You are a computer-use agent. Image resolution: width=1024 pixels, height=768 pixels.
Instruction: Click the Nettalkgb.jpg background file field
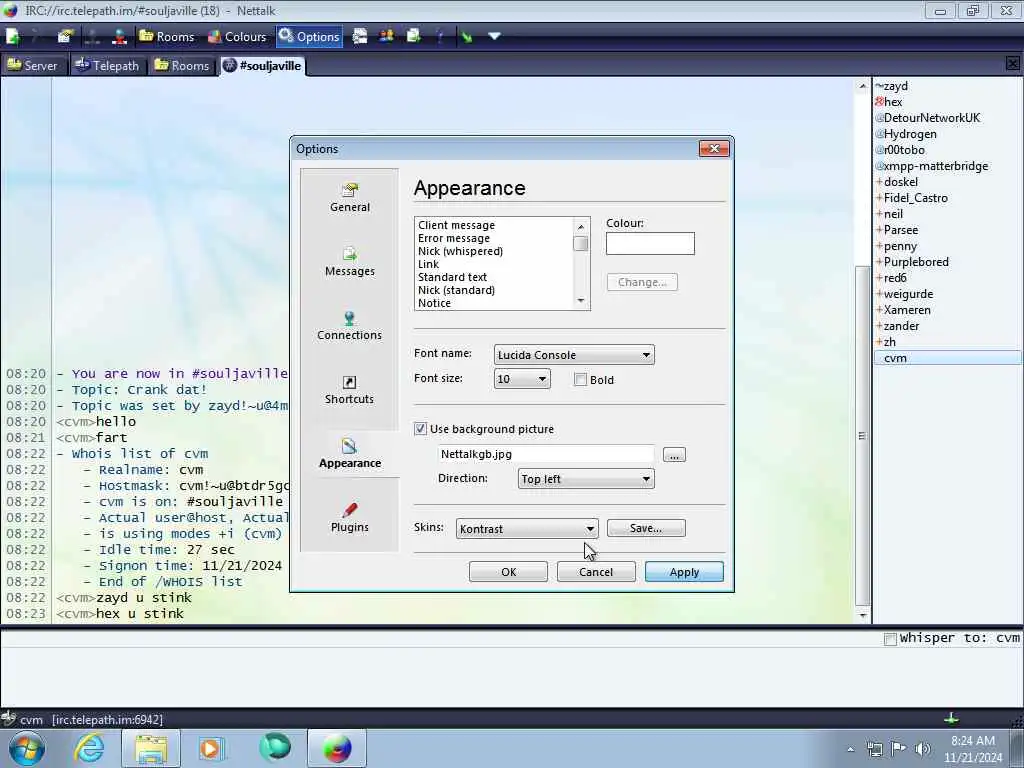pos(546,454)
